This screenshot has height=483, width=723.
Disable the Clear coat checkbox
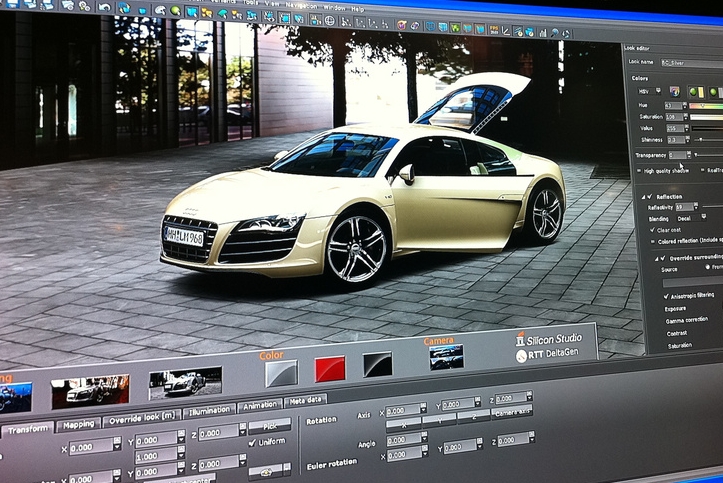click(652, 229)
